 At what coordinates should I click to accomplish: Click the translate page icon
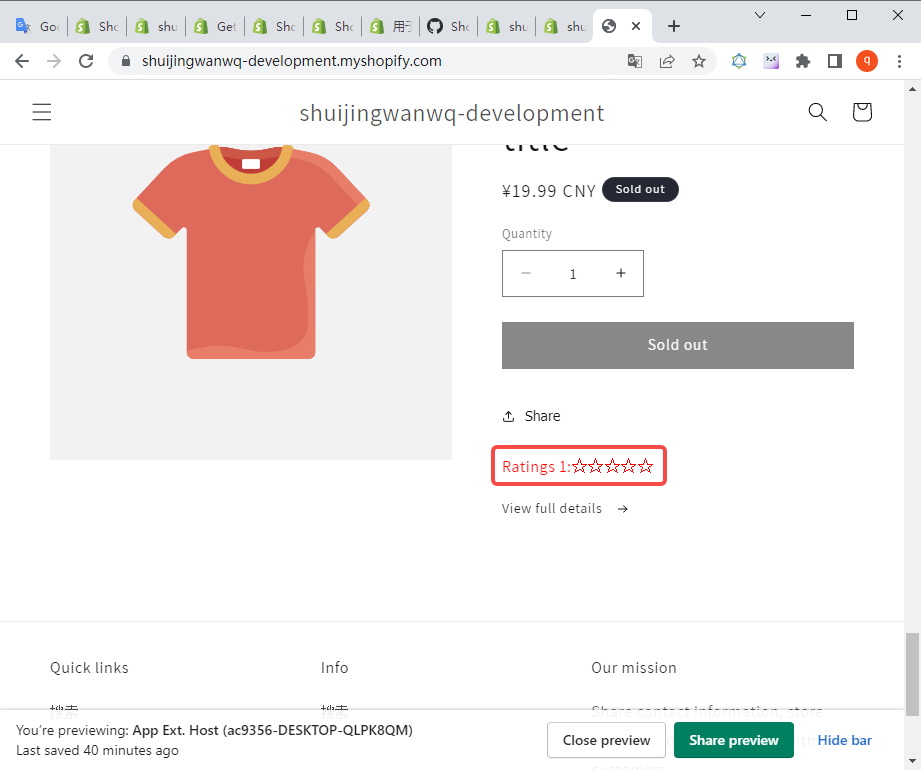point(635,61)
